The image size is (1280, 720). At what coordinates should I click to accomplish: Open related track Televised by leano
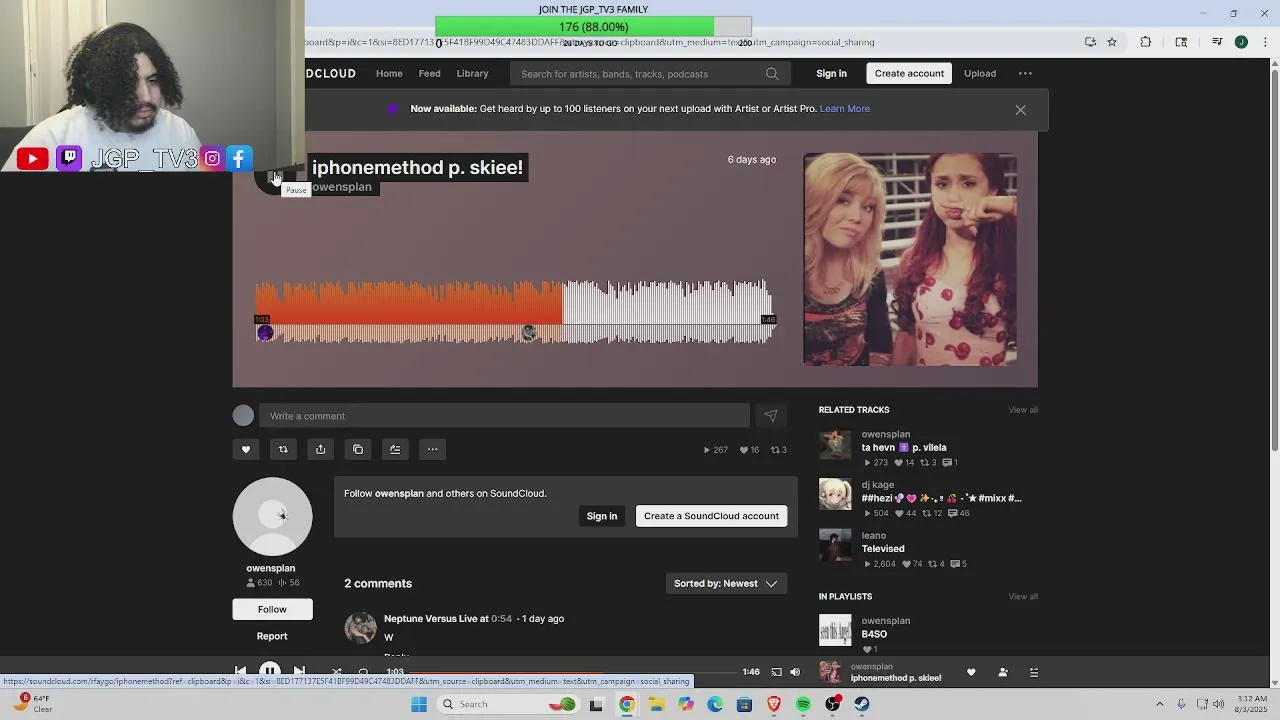(883, 549)
